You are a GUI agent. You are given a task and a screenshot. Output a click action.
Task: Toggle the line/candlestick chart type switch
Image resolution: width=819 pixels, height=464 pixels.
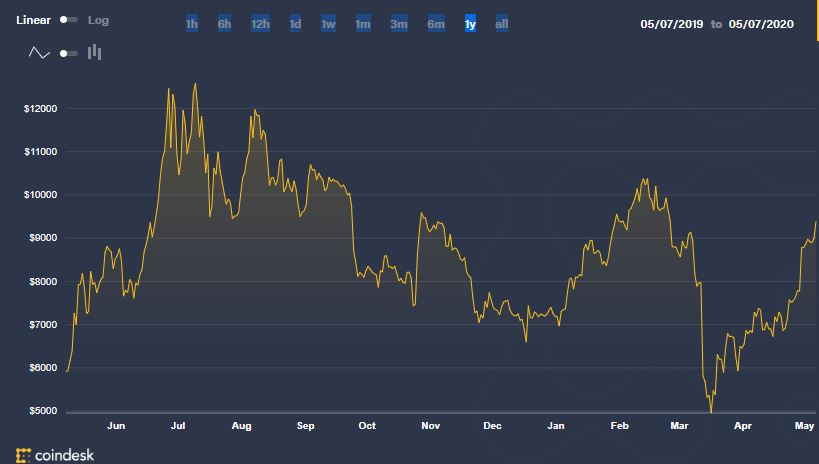click(68, 53)
